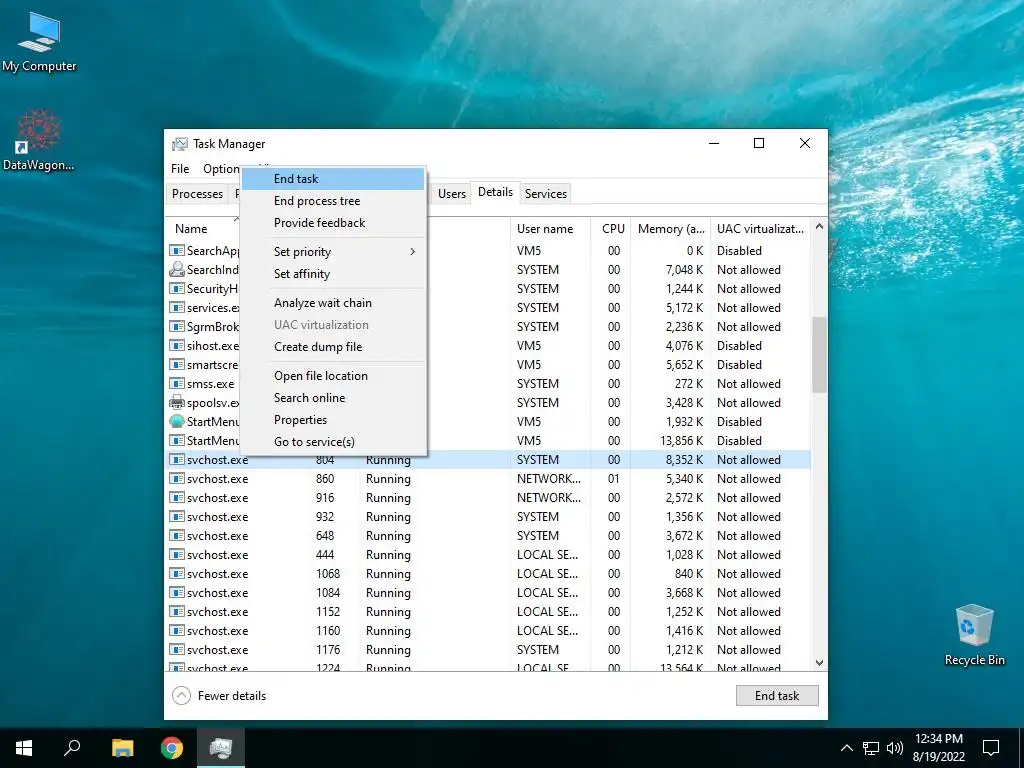Select Set affinity option
The image size is (1024, 768).
pos(333,274)
